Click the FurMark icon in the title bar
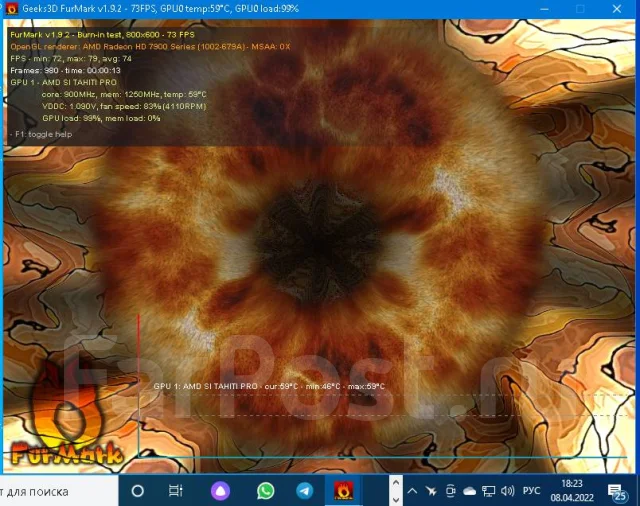 click(12, 8)
